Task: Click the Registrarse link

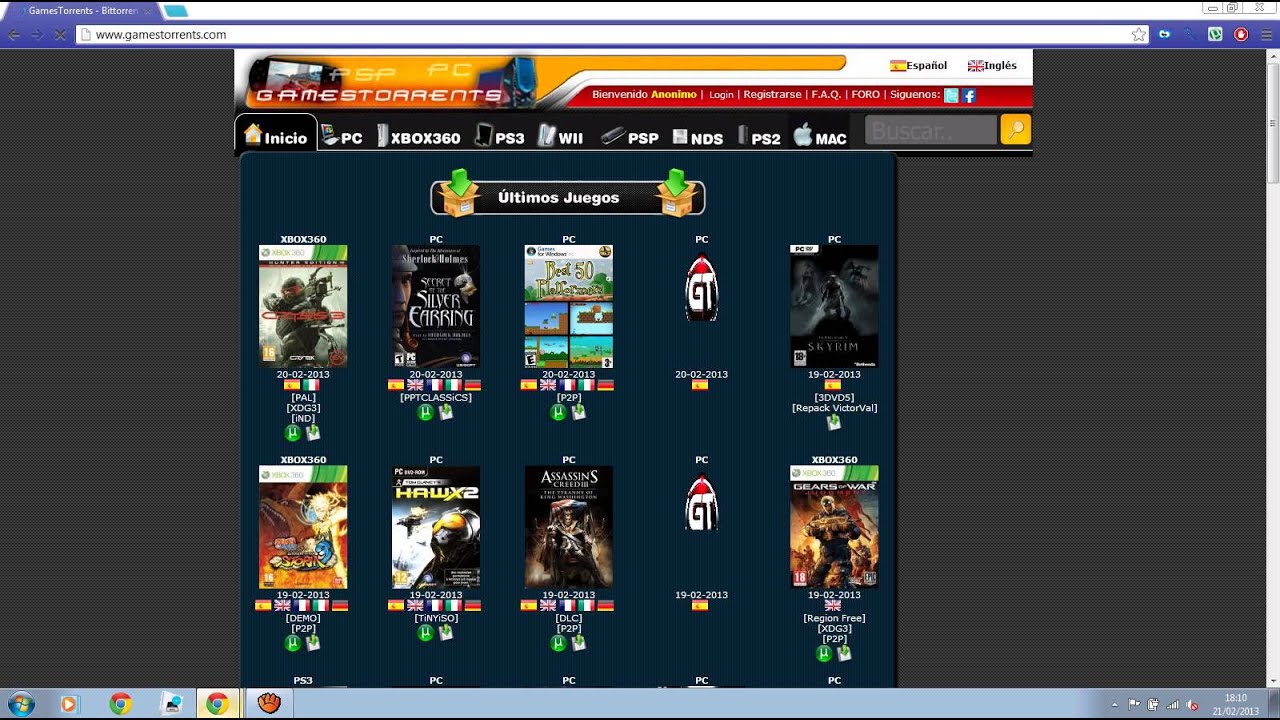Action: [x=772, y=95]
